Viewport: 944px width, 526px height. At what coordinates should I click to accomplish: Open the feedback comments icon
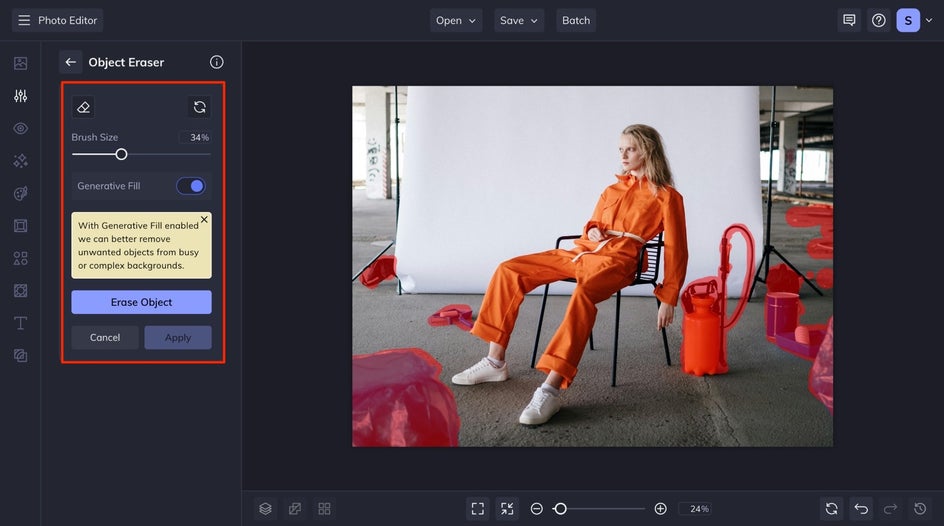[x=849, y=20]
